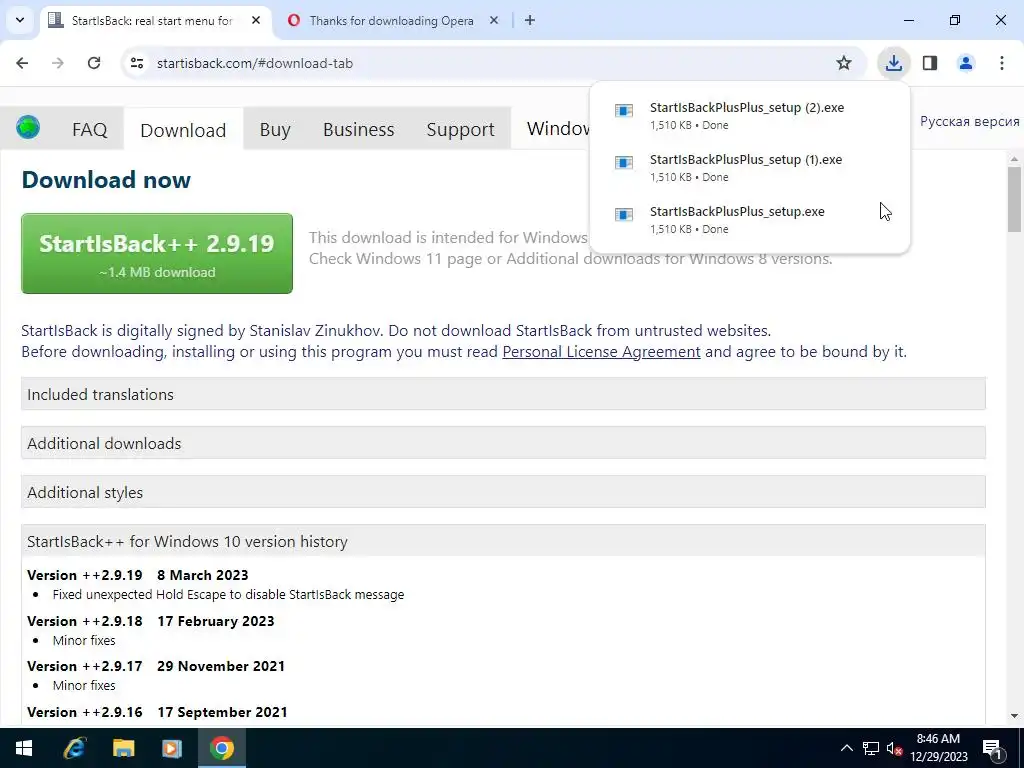This screenshot has height=768, width=1024.
Task: Open the Chrome side panel
Action: tap(930, 63)
